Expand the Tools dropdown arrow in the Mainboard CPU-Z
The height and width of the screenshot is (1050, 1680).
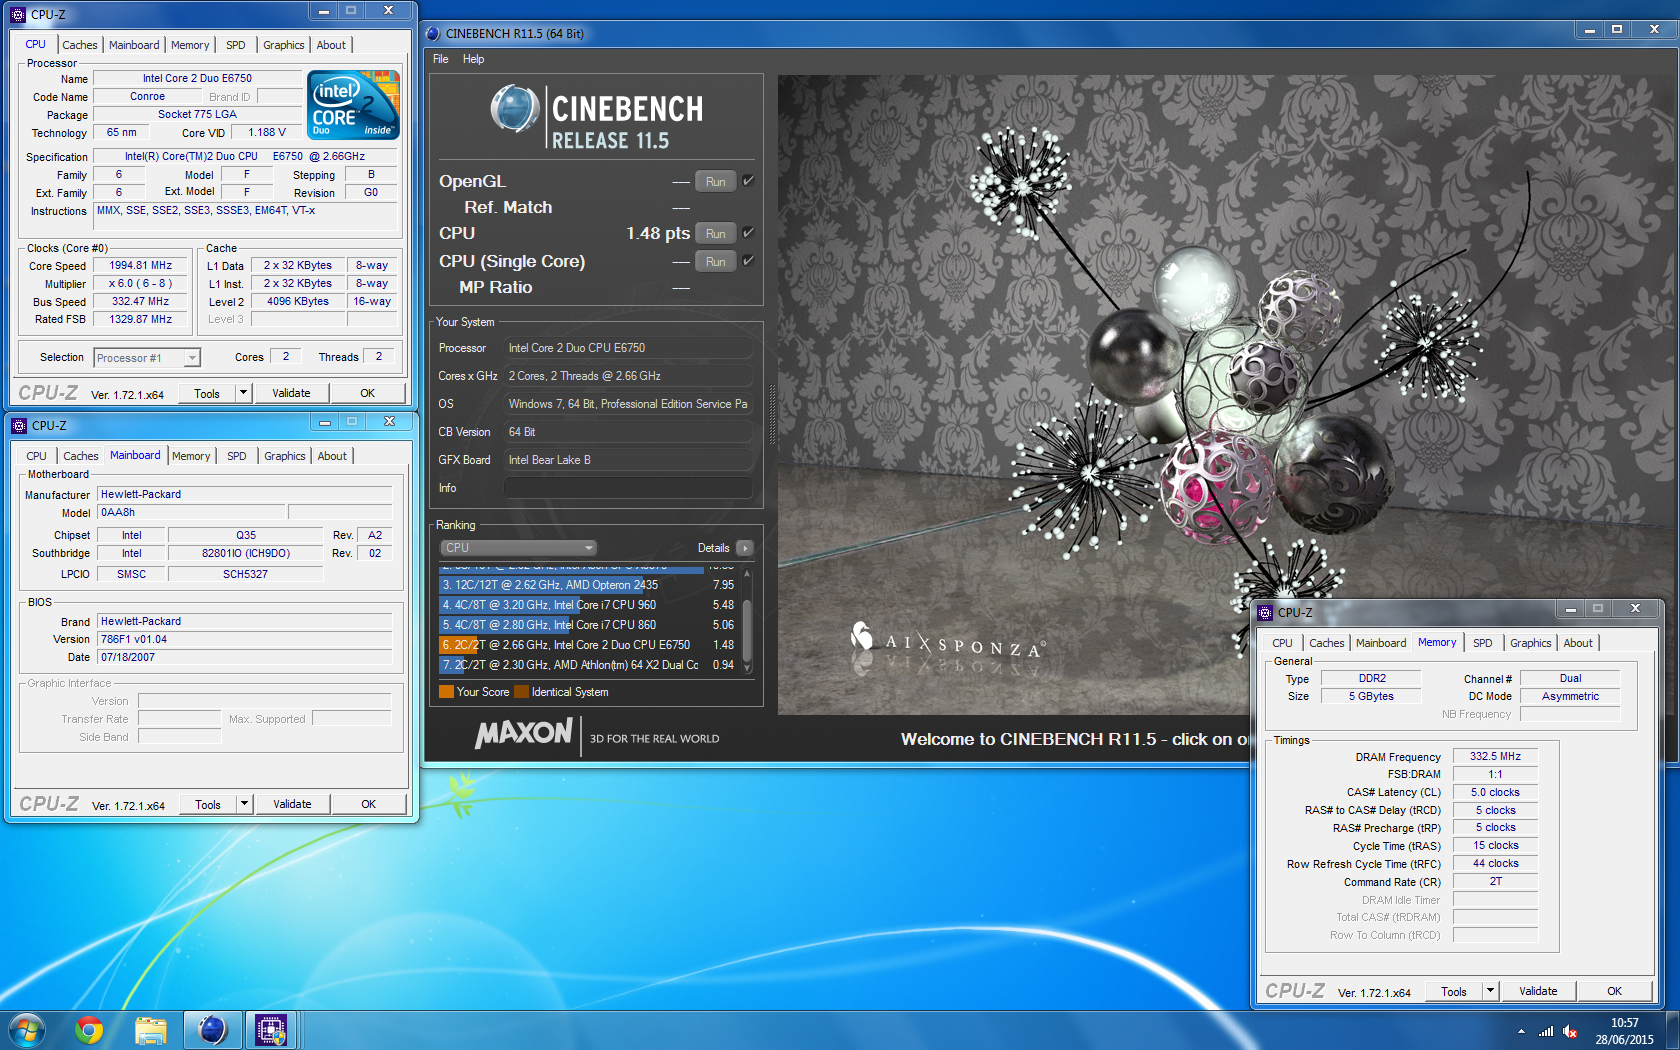pos(244,804)
